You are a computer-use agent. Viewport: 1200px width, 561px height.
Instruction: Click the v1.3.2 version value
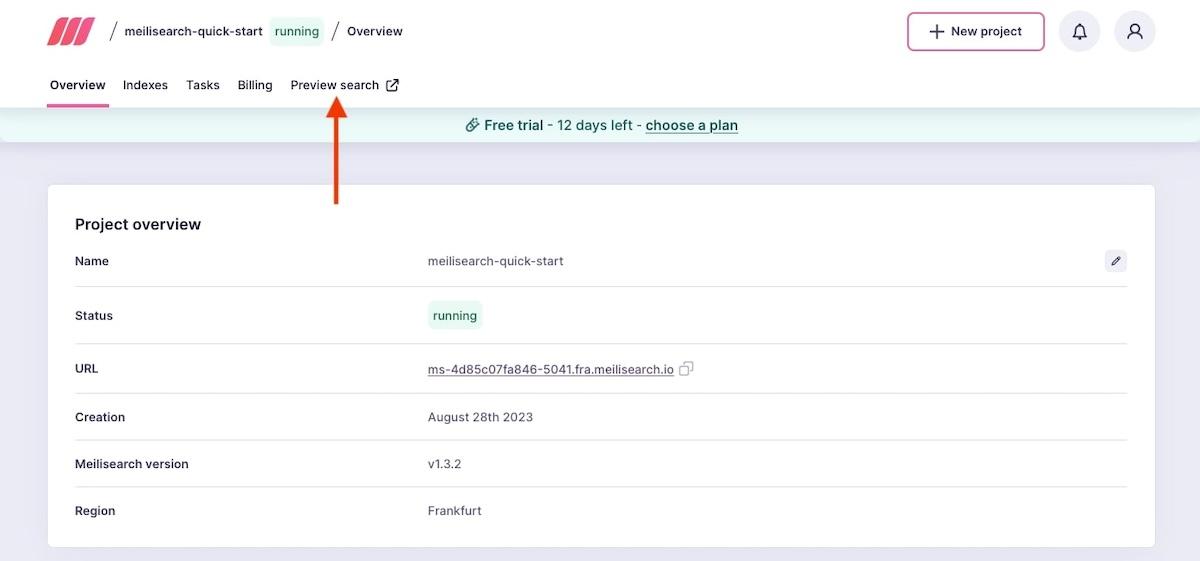[445, 464]
